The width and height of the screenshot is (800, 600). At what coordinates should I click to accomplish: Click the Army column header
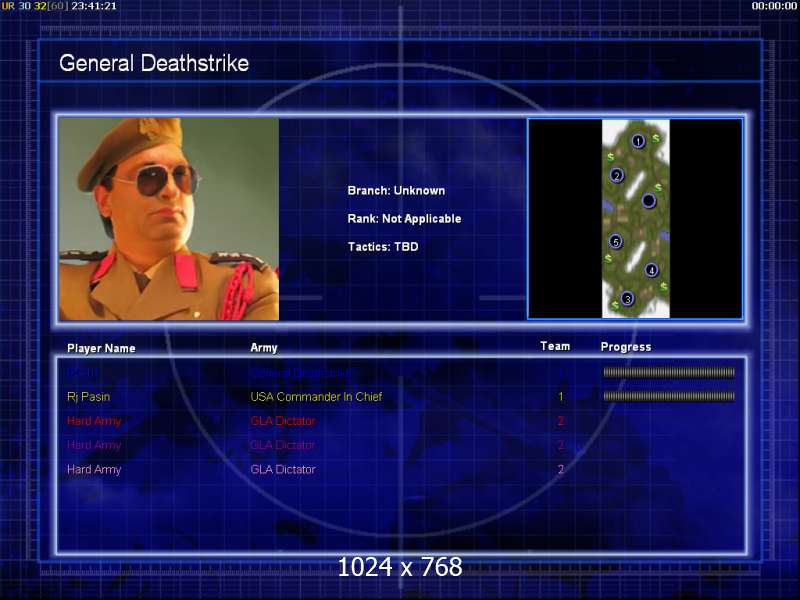pos(264,348)
